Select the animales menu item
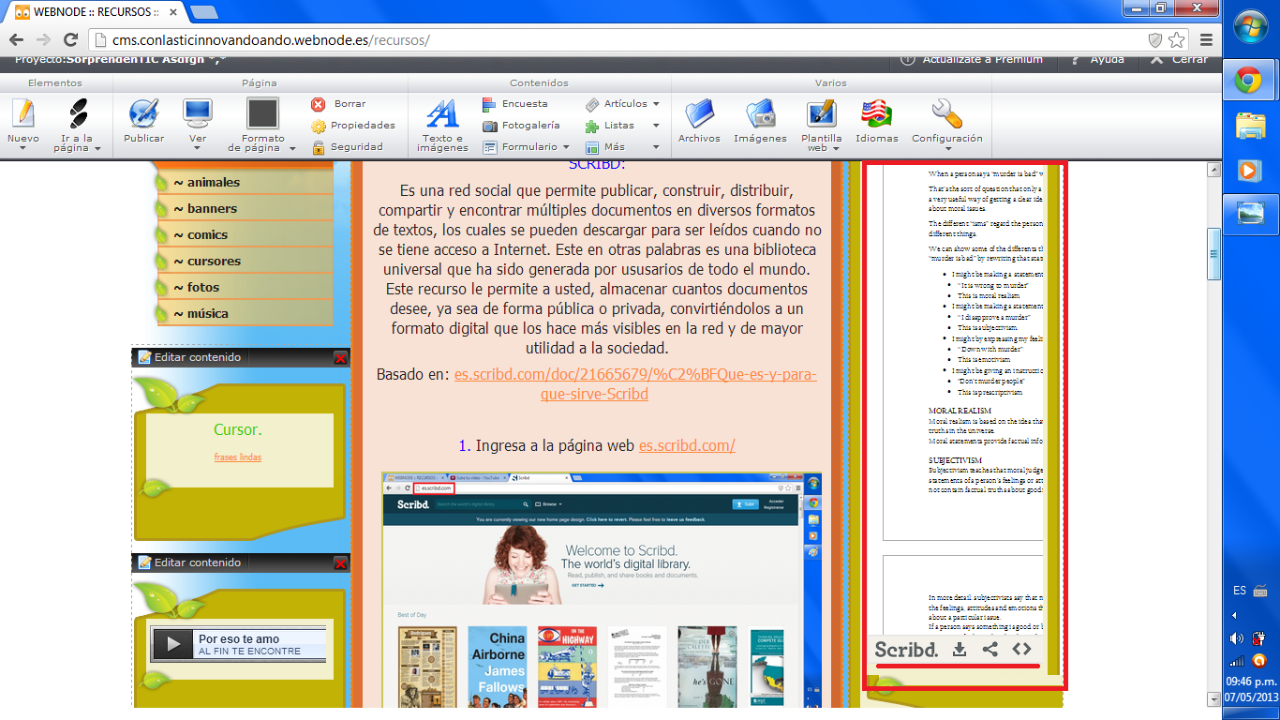The height and width of the screenshot is (720, 1280). [213, 182]
